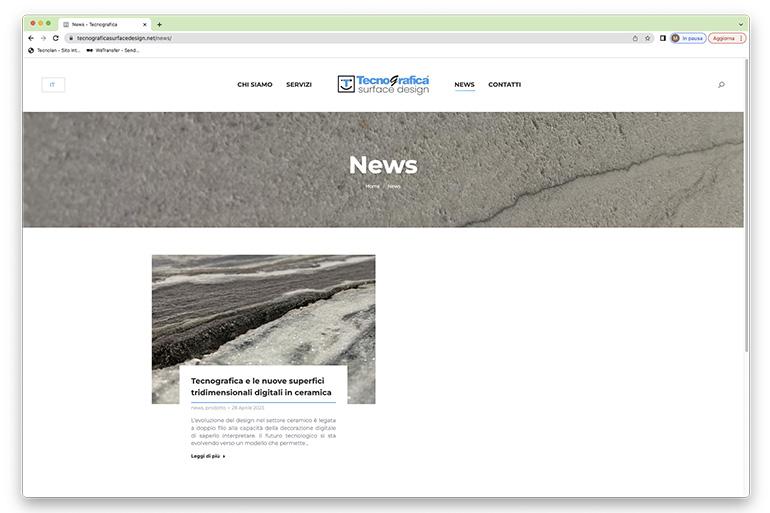Open the IT language selector
This screenshot has height=513, width=770.
pyautogui.click(x=53, y=85)
